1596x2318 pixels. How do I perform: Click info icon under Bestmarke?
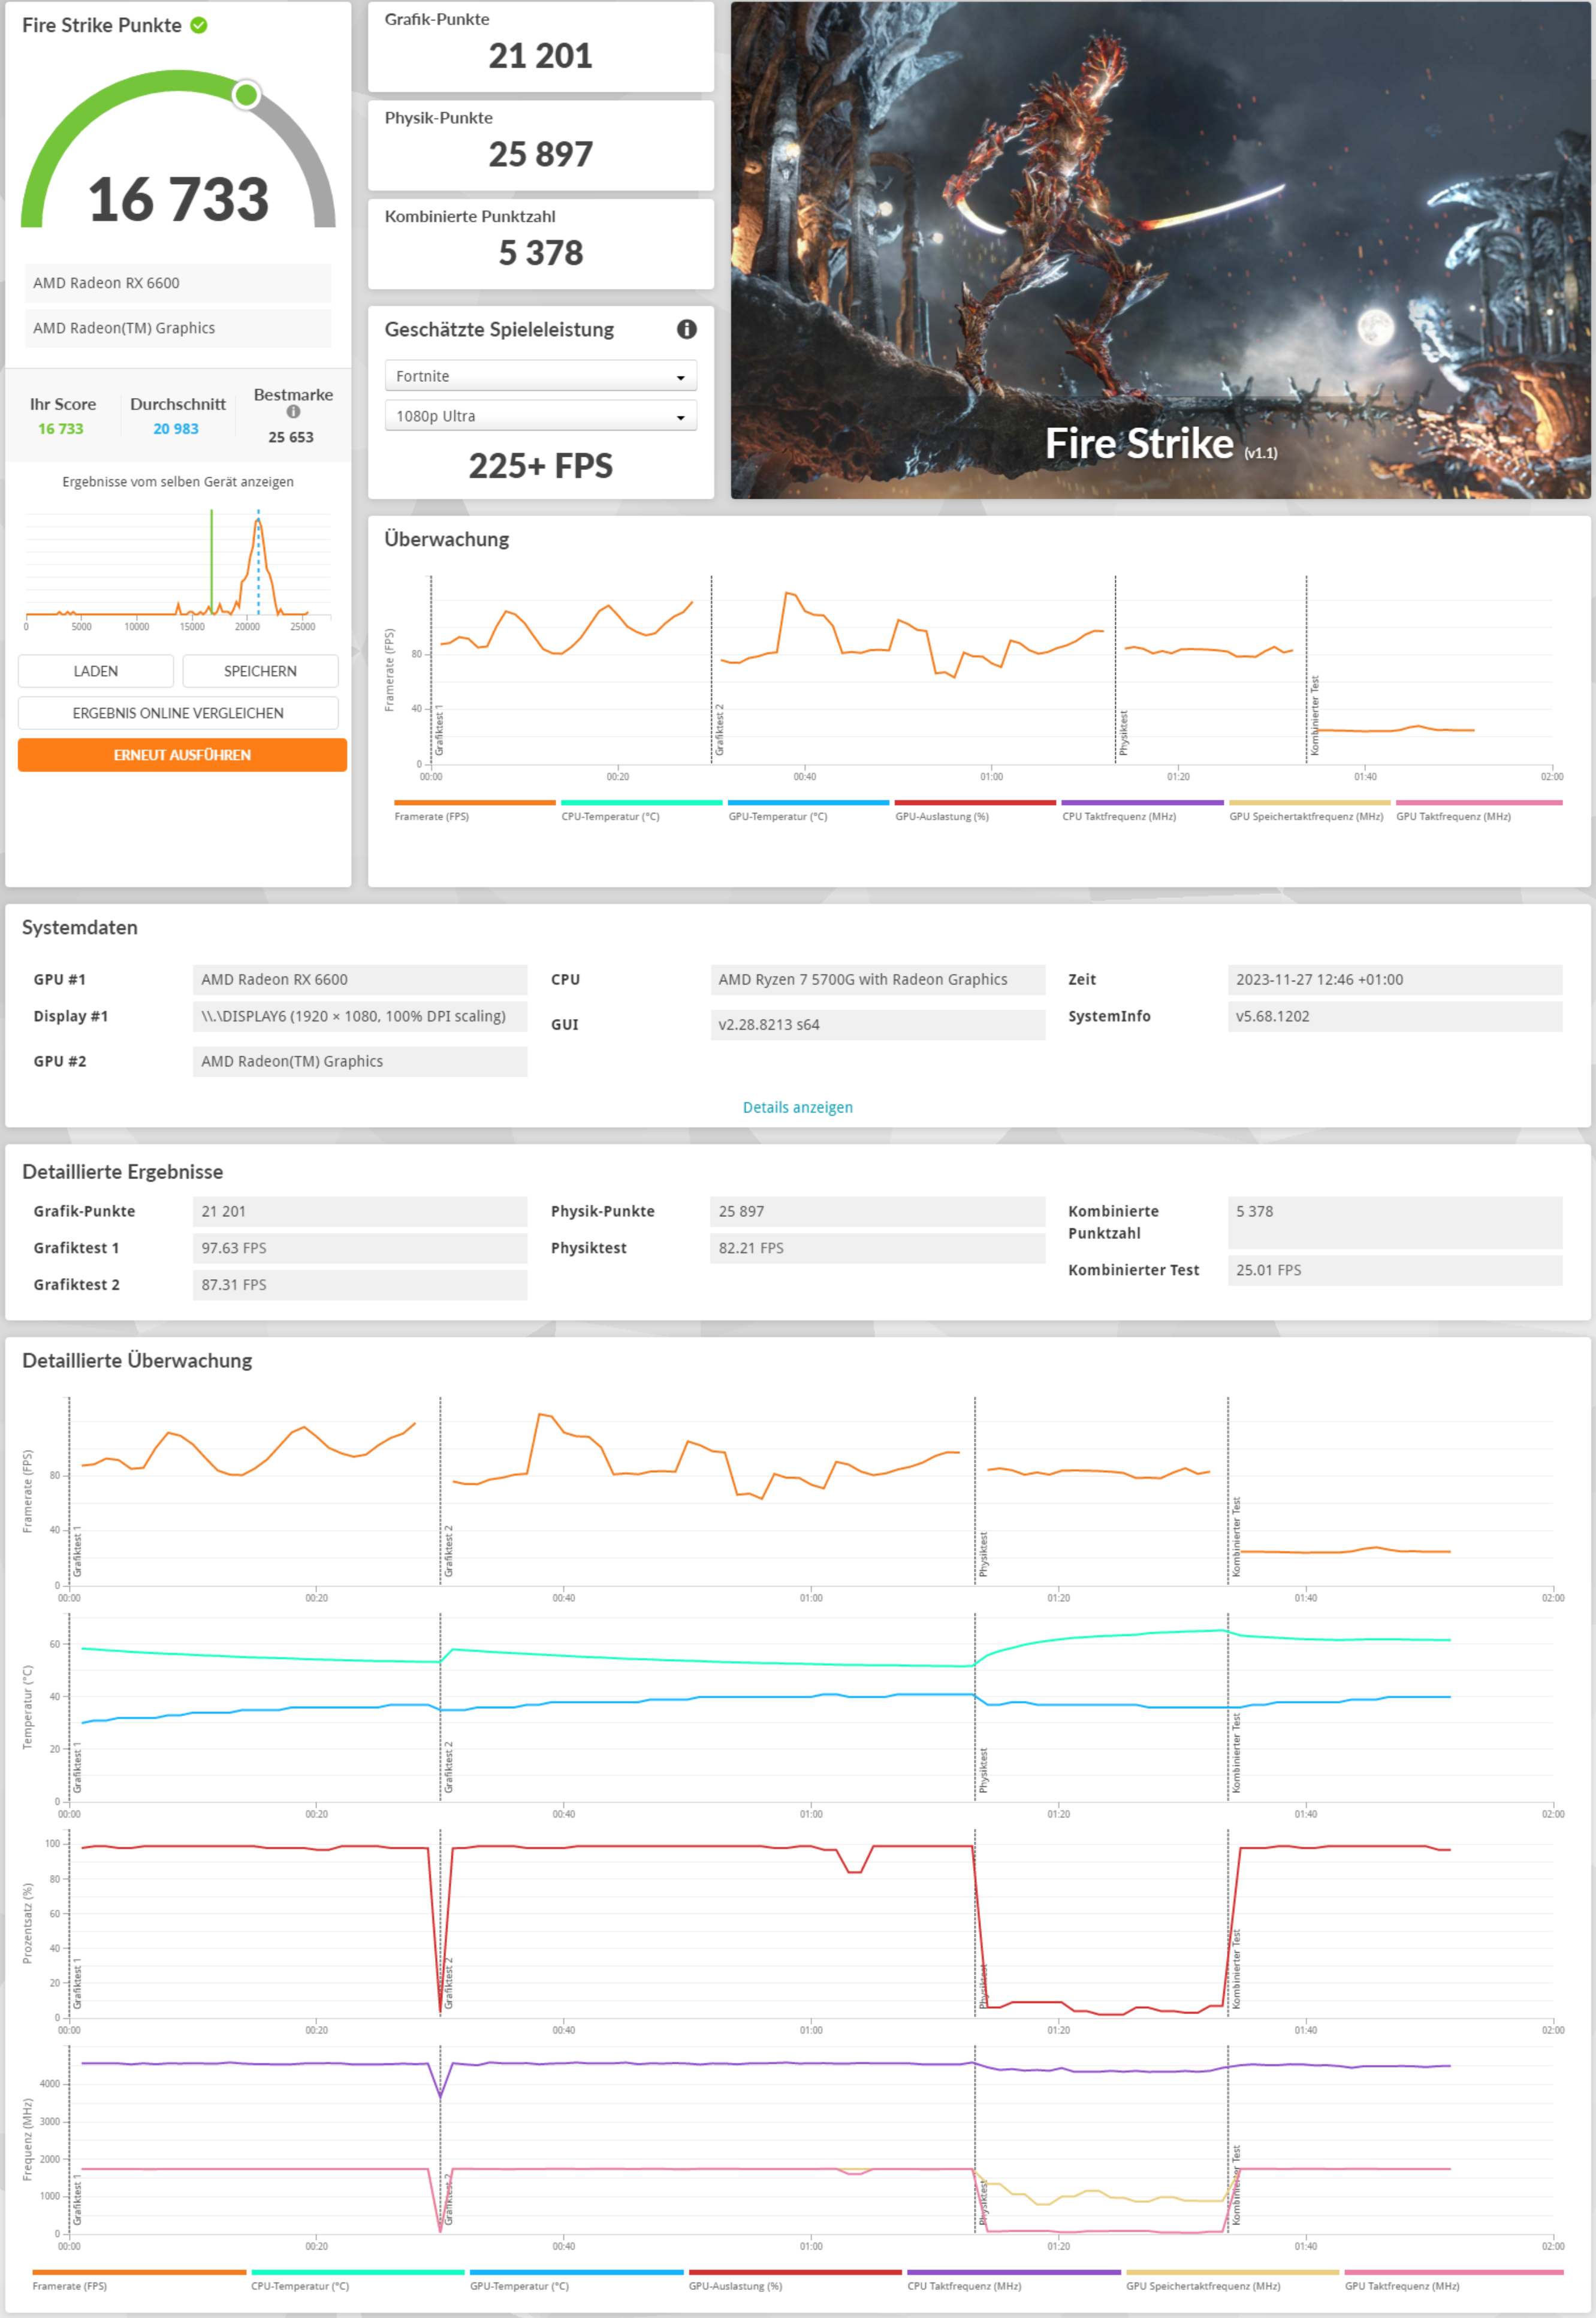[x=293, y=411]
